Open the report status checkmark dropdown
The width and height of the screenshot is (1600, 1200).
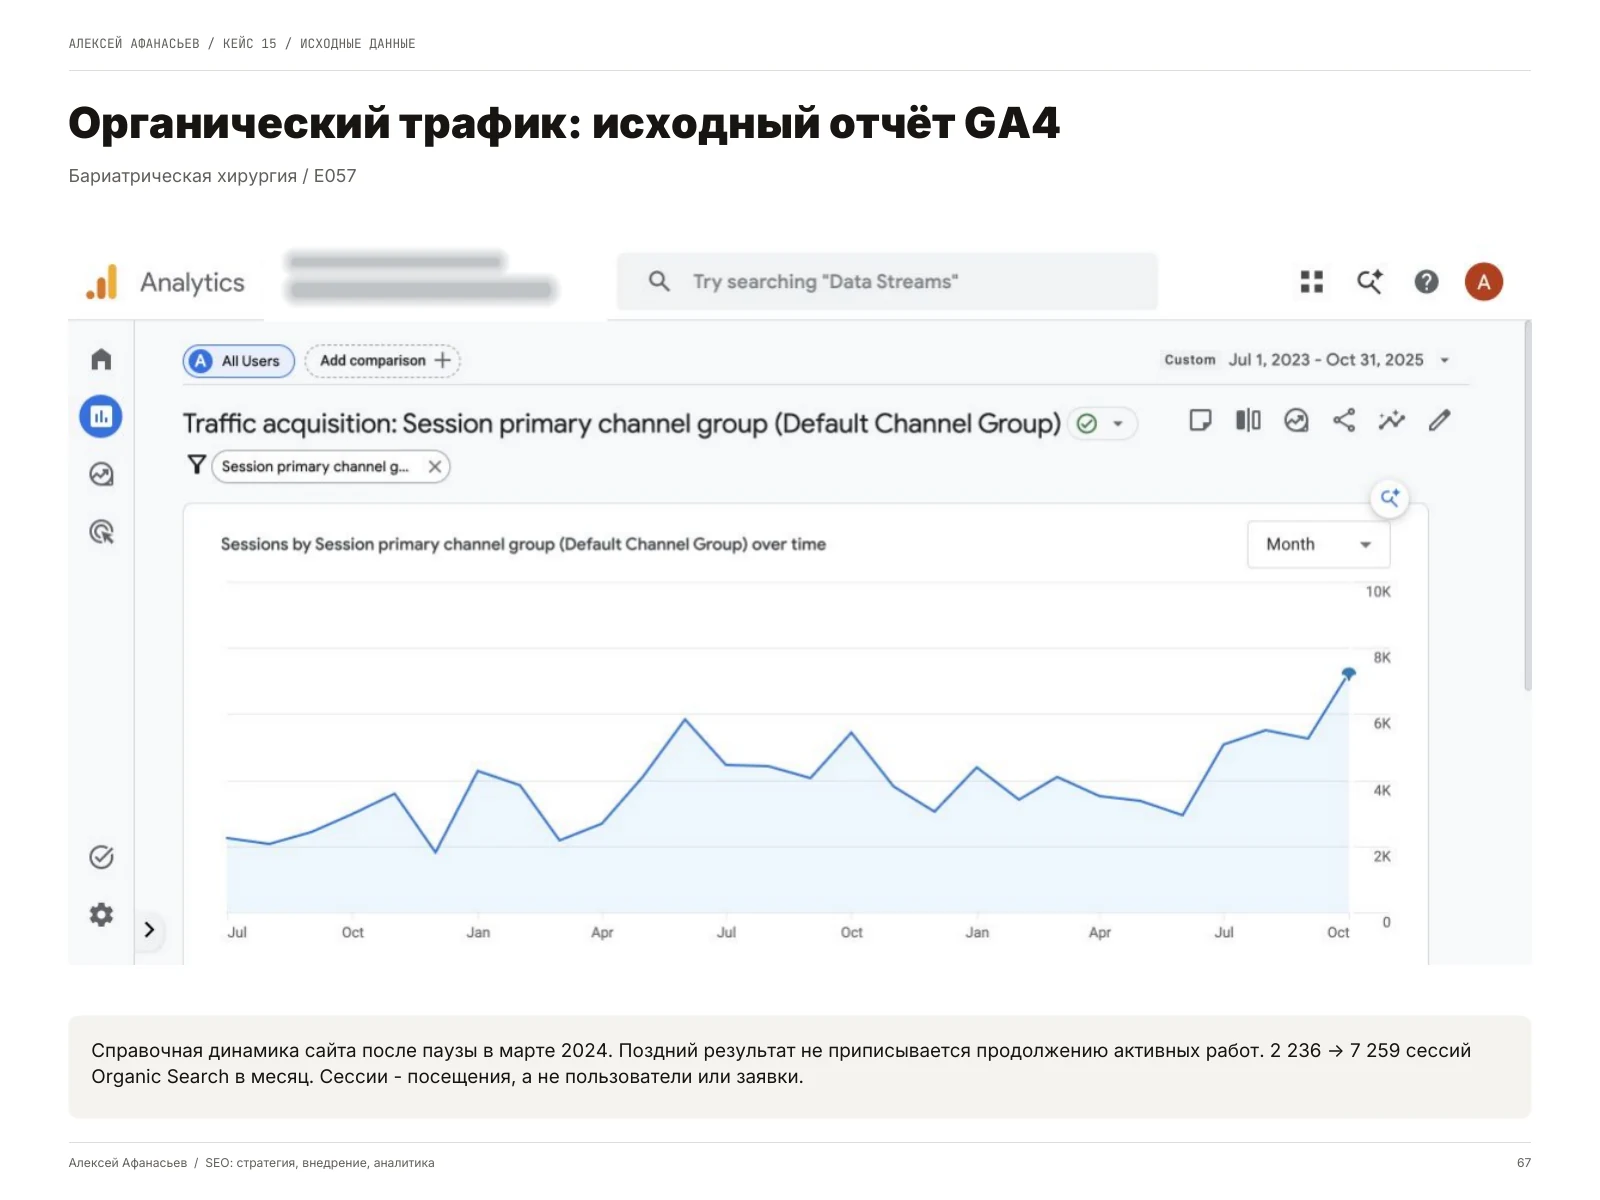coord(1102,424)
